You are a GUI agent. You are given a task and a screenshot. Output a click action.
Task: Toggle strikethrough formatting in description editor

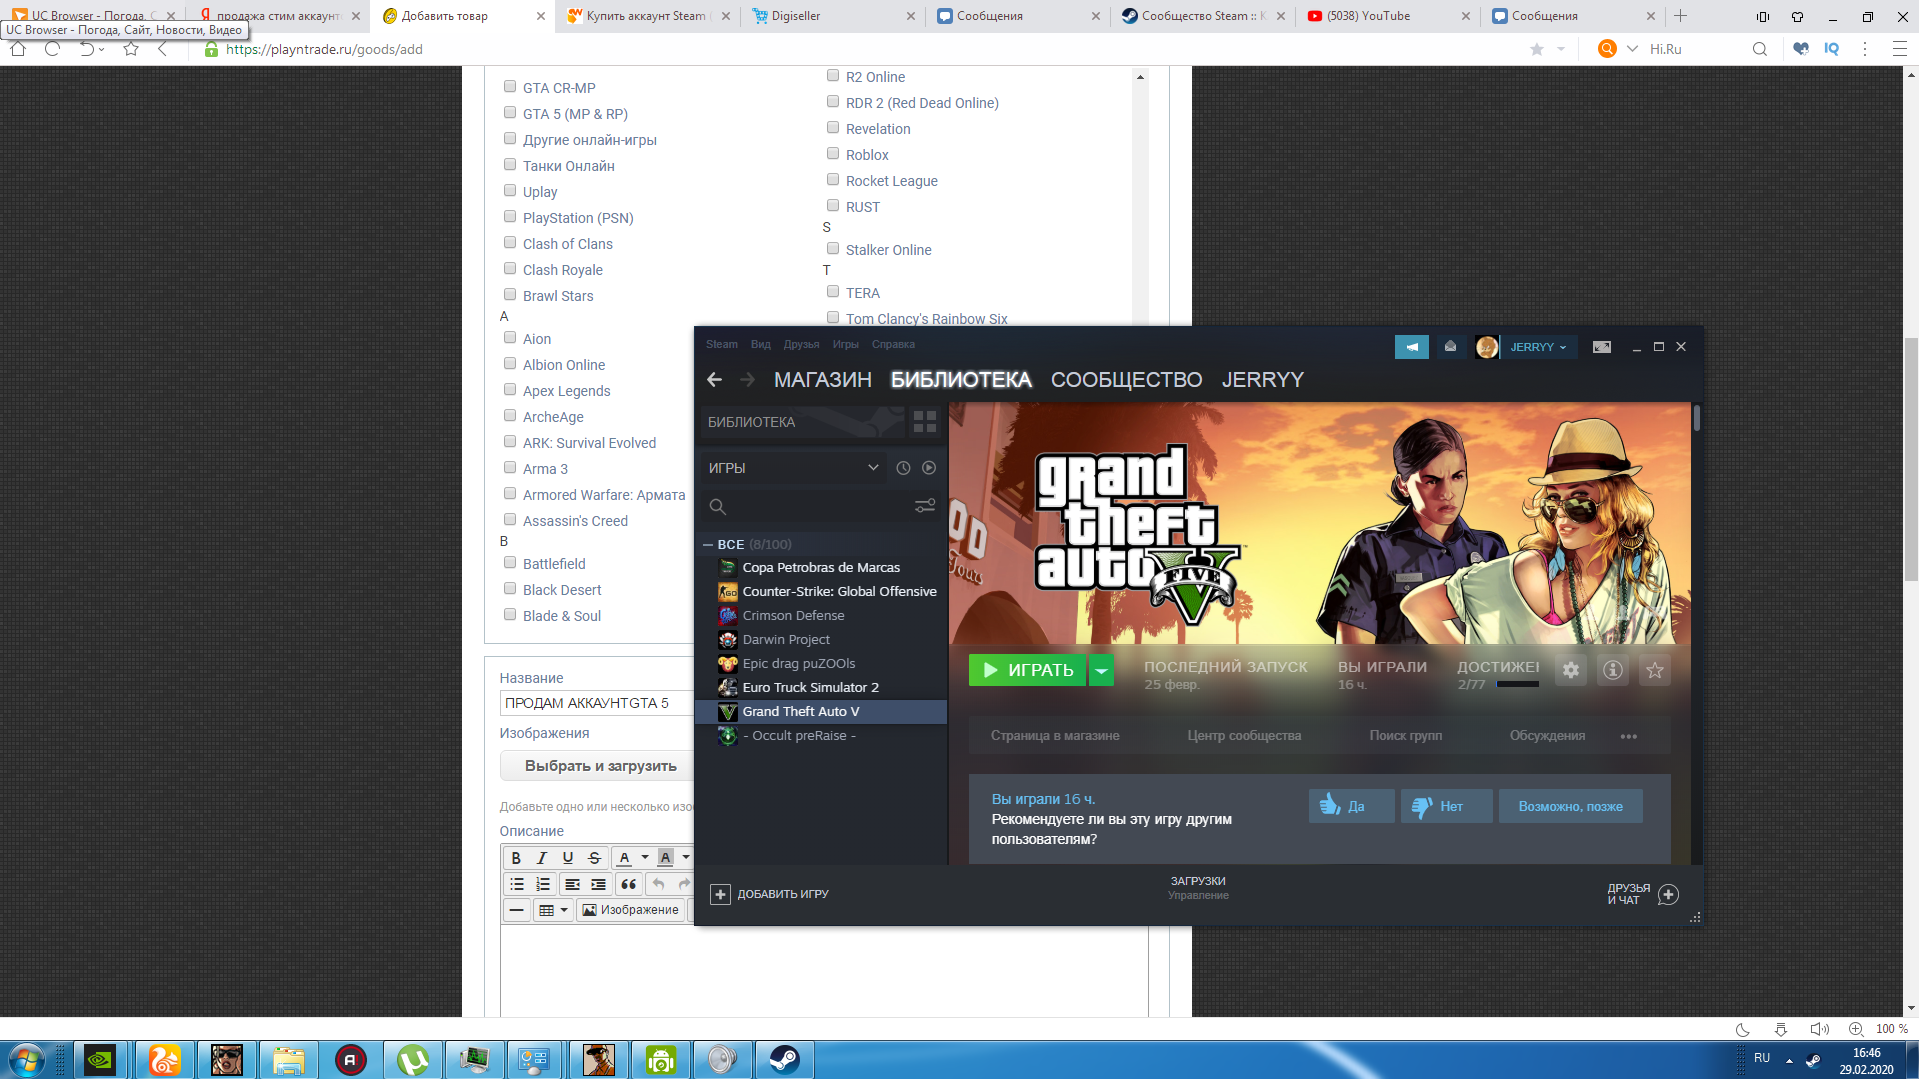click(x=594, y=857)
